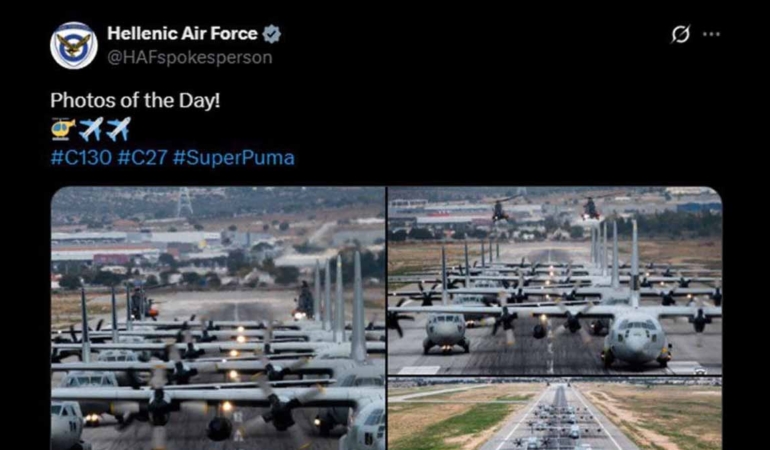Screen dimensions: 770x450
Task: Click the left hovering helicopter in top-right photo
Action: 500,210
